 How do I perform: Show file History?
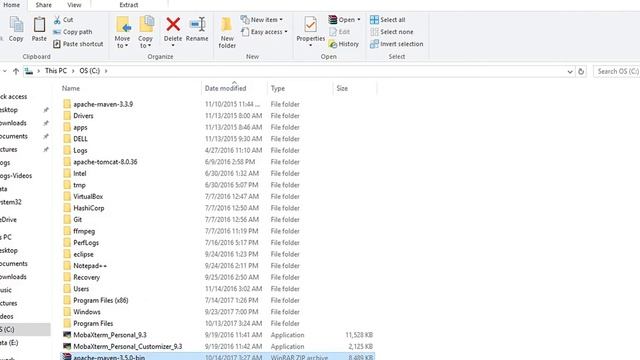click(344, 44)
